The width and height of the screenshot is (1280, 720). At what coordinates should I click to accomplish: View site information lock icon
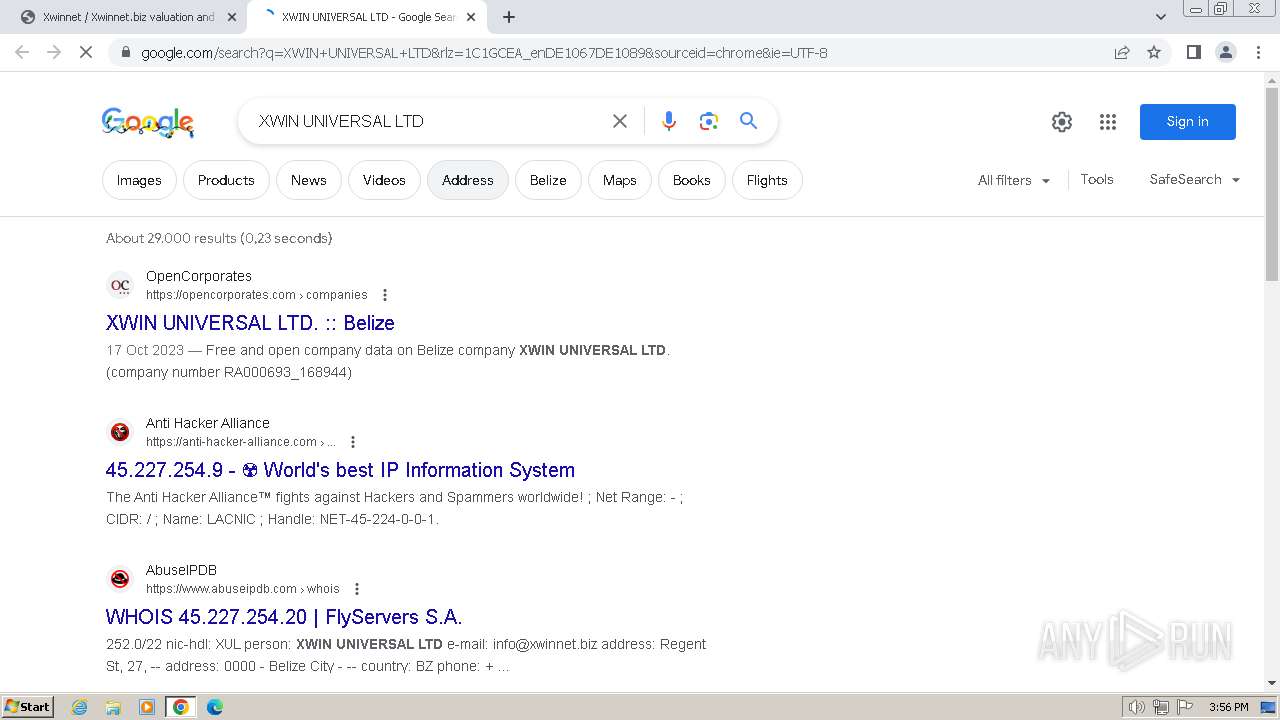[125, 52]
